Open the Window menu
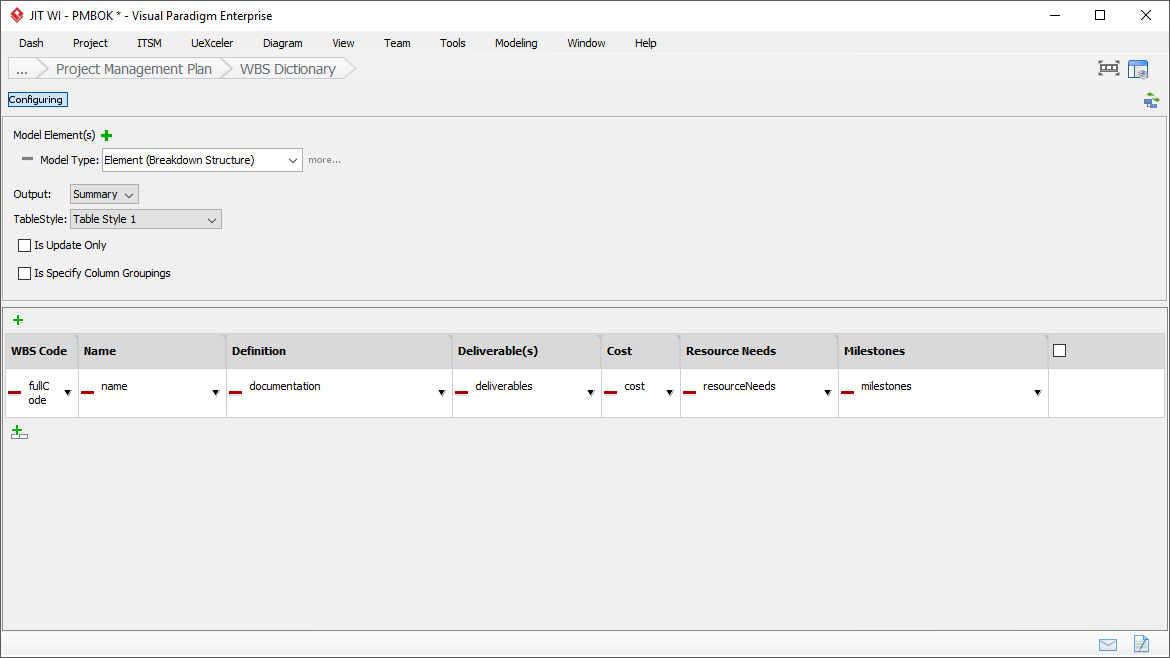Viewport: 1170px width, 658px height. (x=586, y=43)
